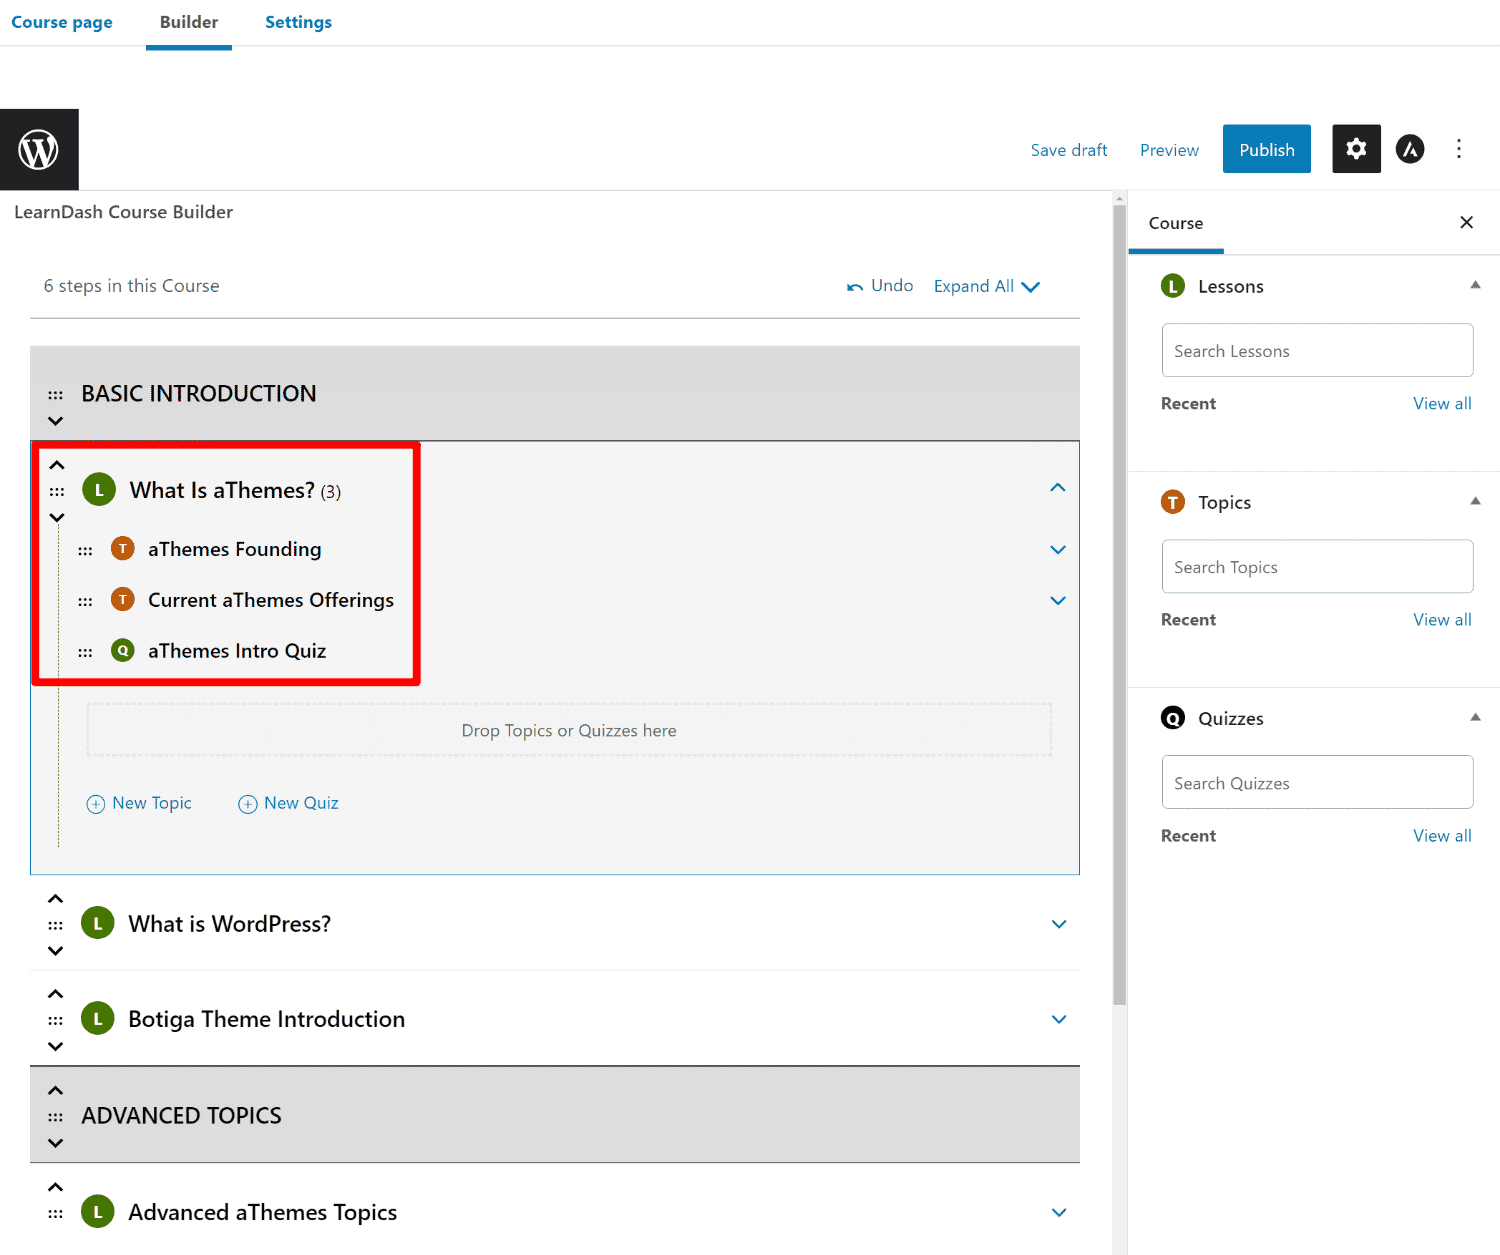Image resolution: width=1500 pixels, height=1255 pixels.
Task: Expand the Current aThemes Offerings topic
Action: click(1058, 601)
